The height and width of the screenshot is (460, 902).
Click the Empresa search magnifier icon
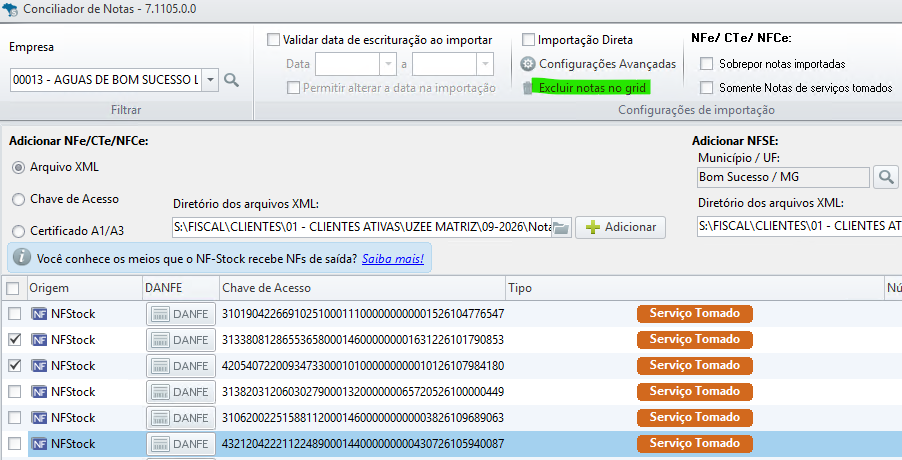(231, 80)
